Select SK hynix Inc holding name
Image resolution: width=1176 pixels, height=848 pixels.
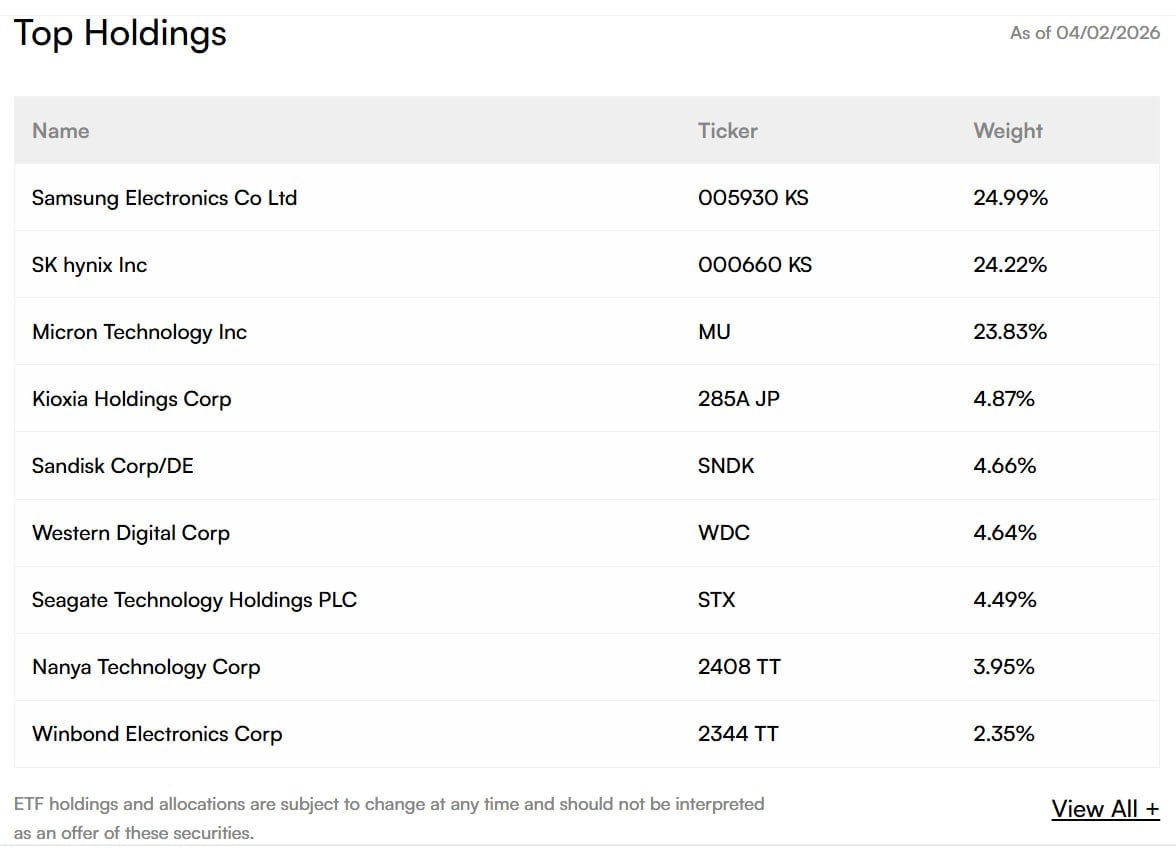click(x=89, y=265)
